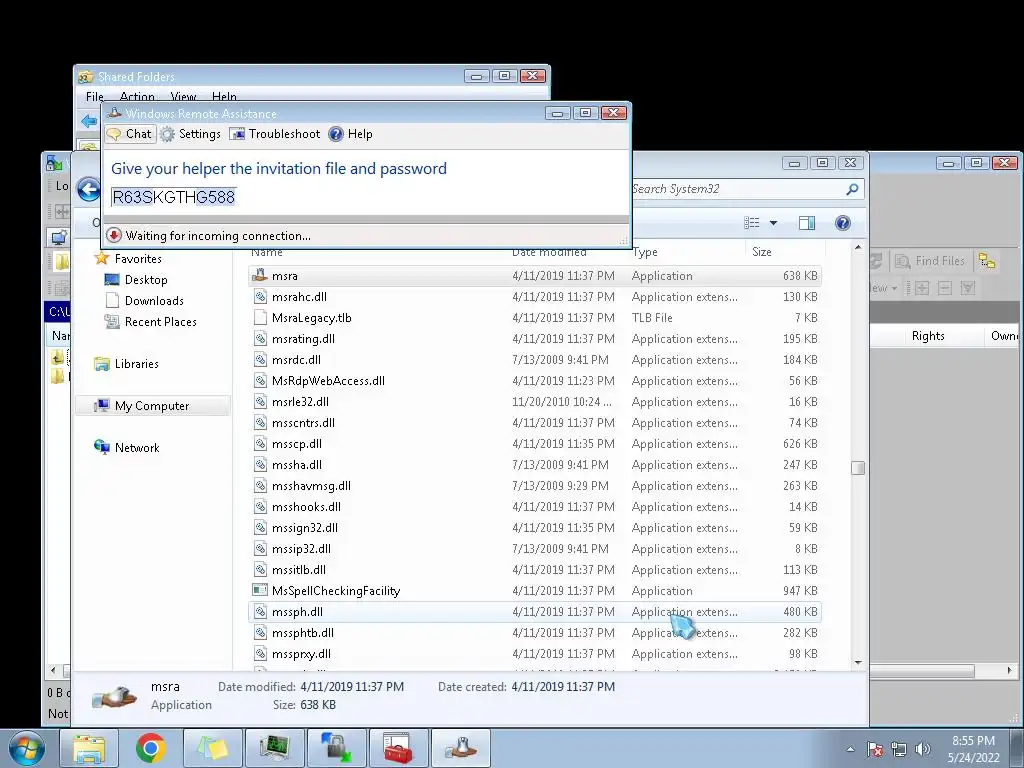Open File menu in Shared Folders window
Viewport: 1024px width, 768px height.
95,97
